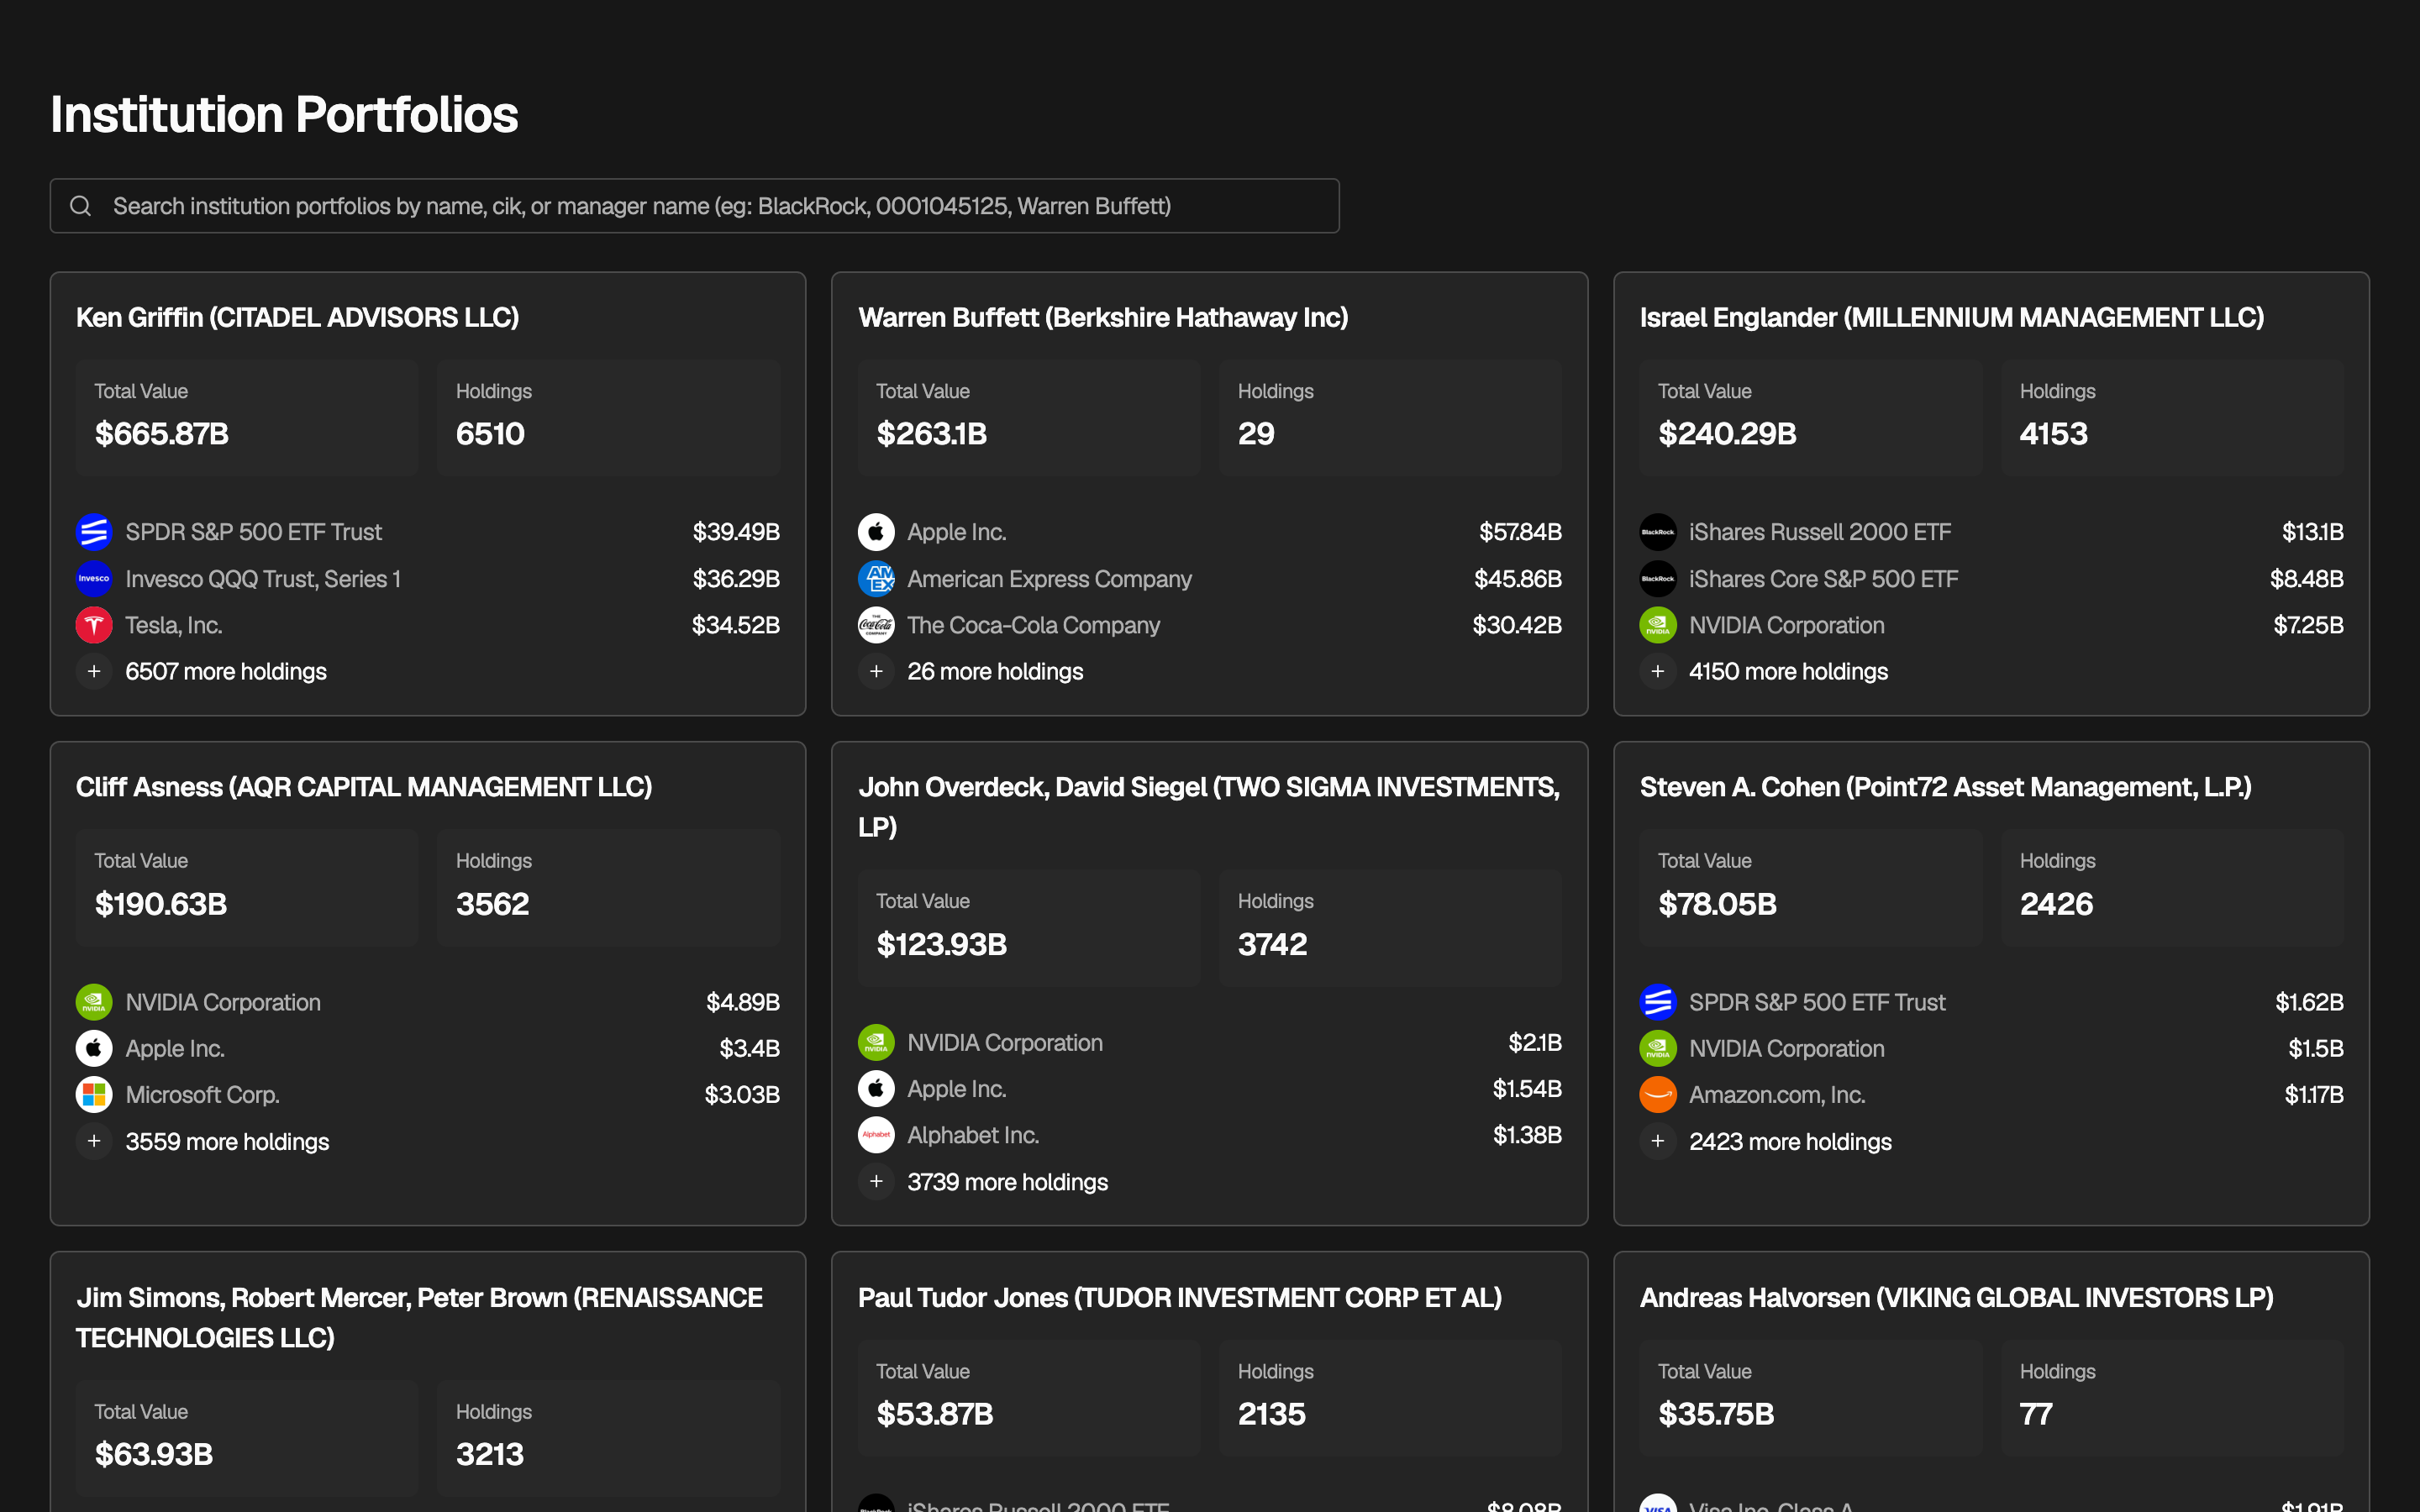Expand the plus icon for 3739 more holdings
Screen dimensions: 2420x1512
coord(876,1182)
